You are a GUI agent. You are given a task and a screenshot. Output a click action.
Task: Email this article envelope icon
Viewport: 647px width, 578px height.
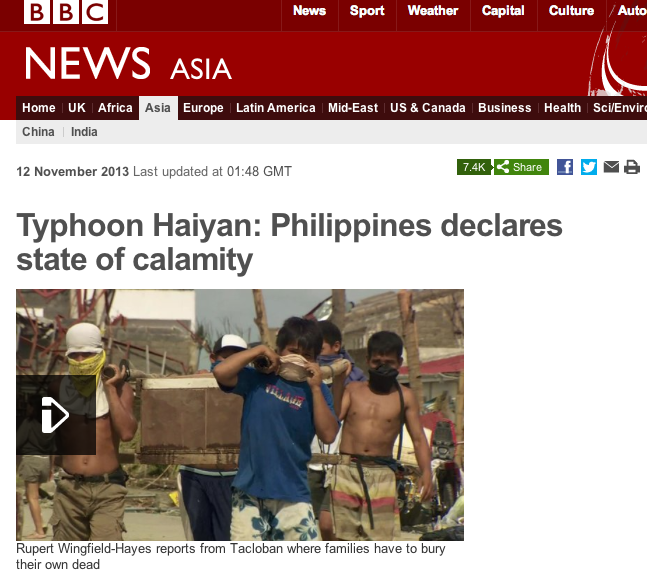tap(611, 167)
